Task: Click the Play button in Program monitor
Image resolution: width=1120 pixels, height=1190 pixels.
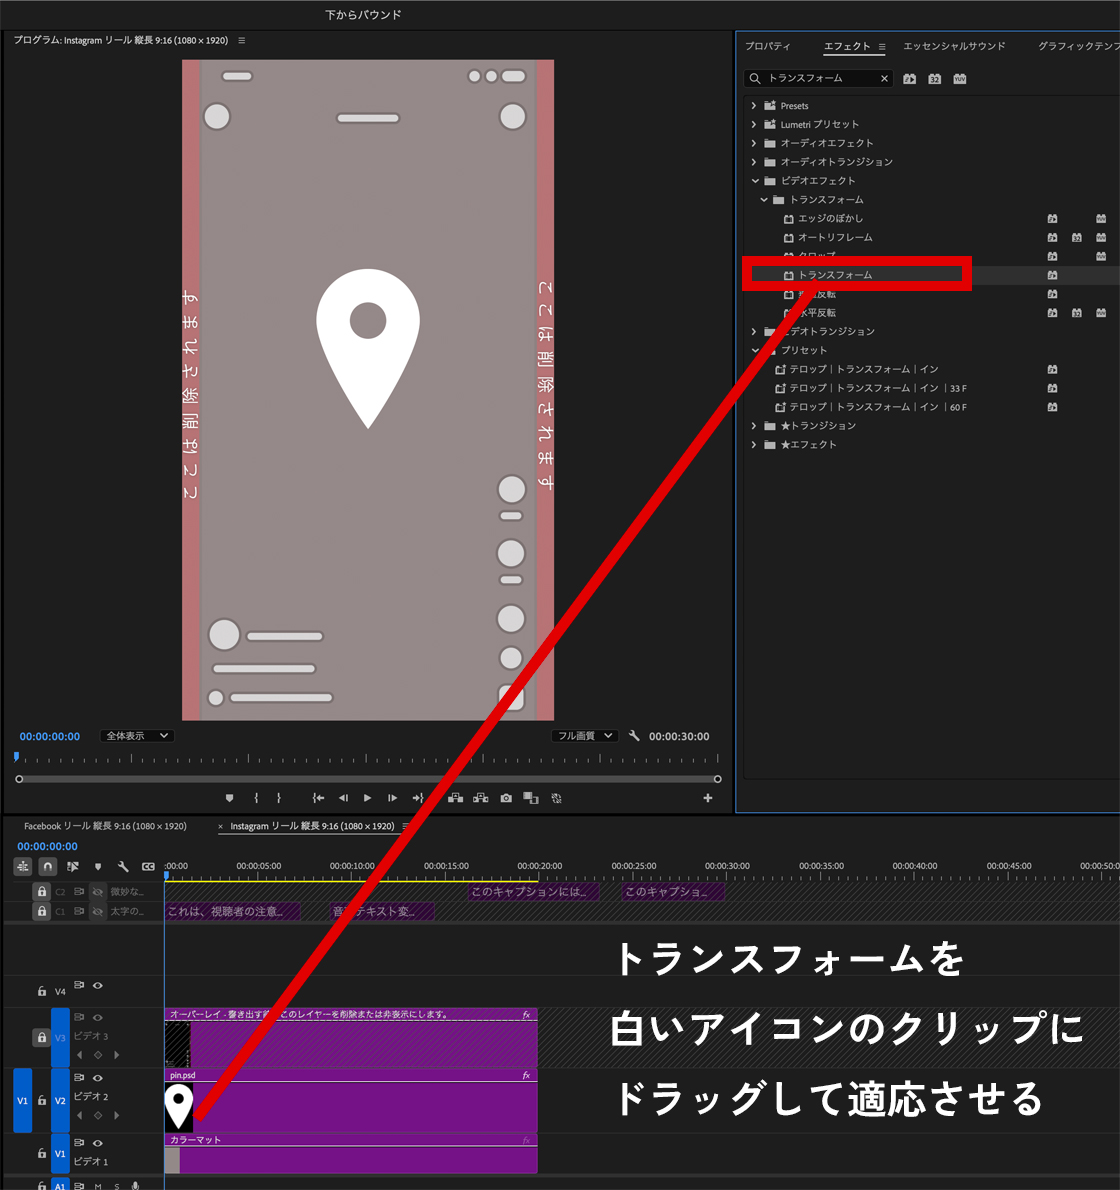Action: [367, 798]
